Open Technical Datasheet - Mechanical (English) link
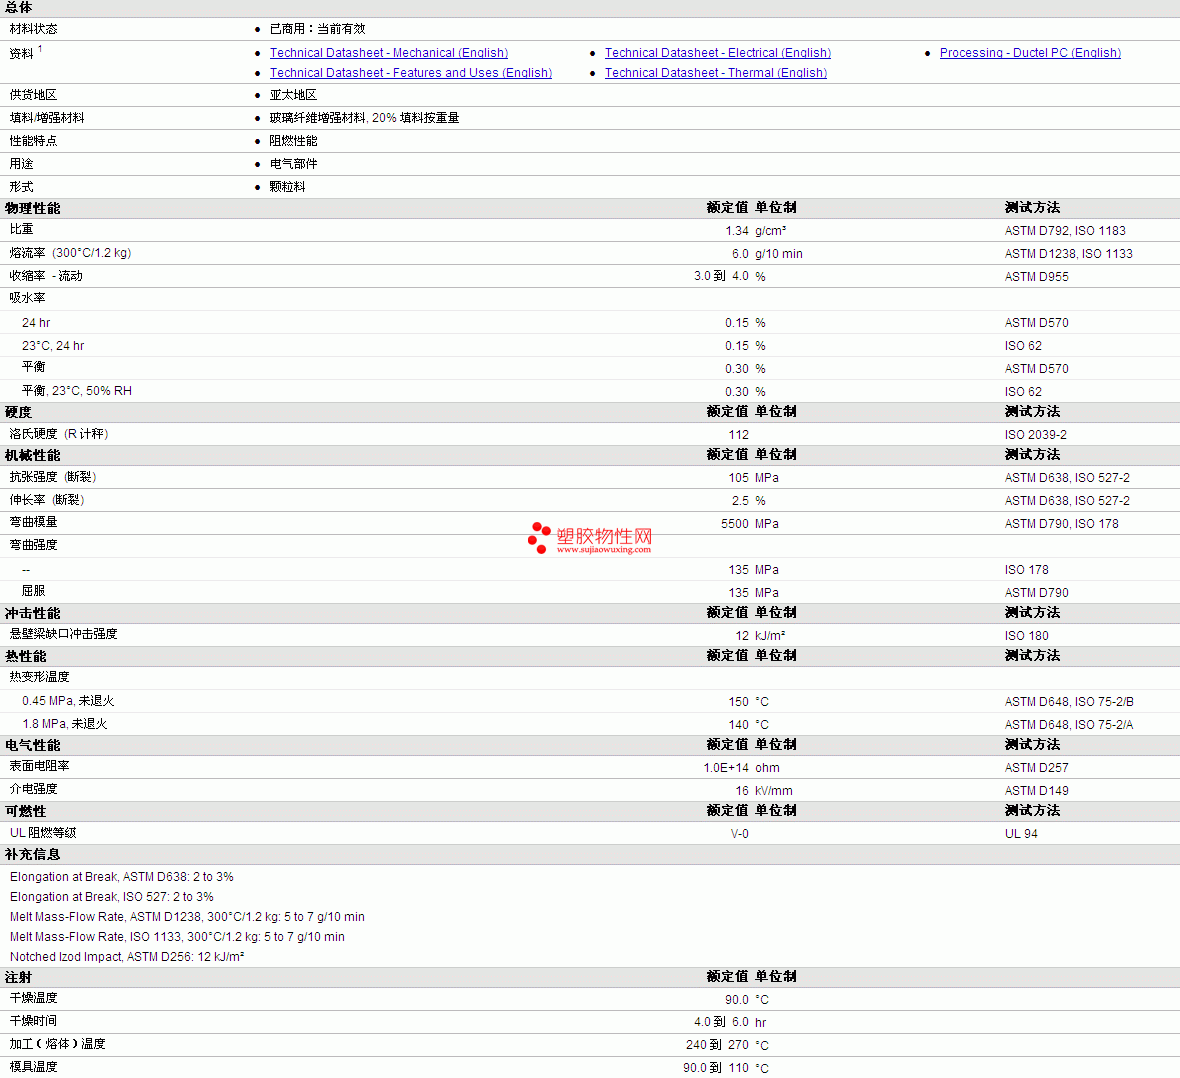 point(388,53)
